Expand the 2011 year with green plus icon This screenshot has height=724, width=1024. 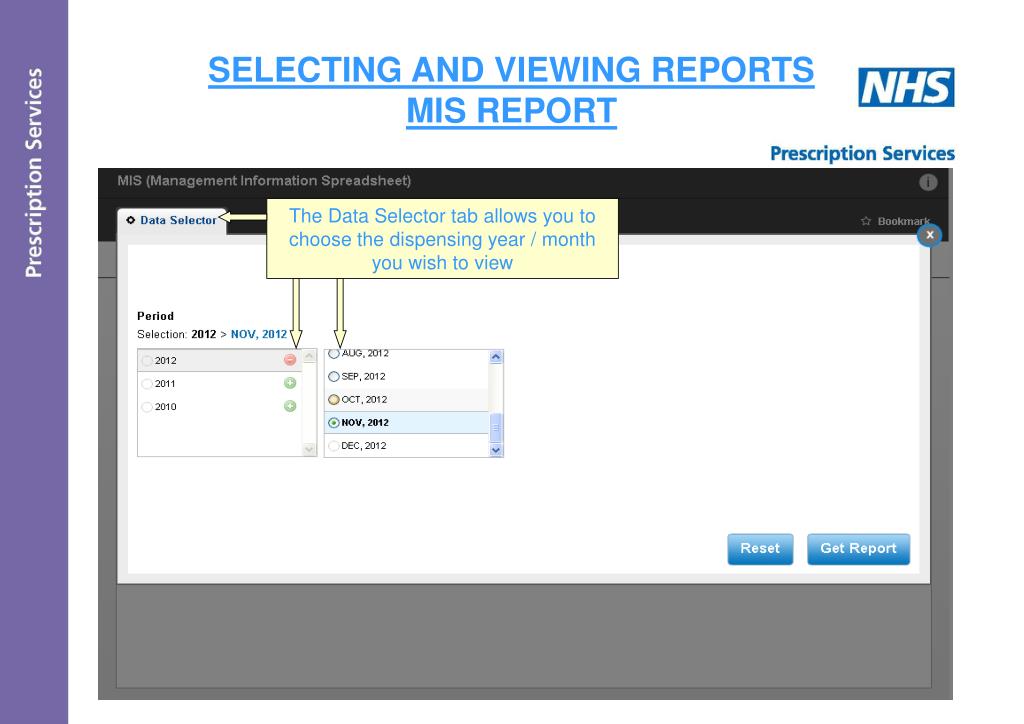(x=290, y=383)
